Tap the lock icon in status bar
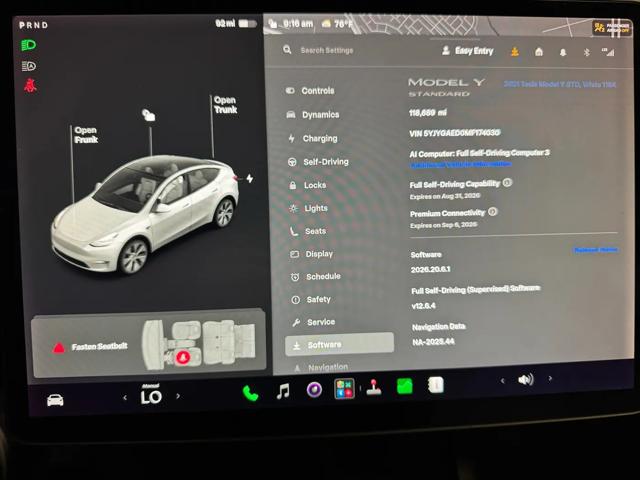The width and height of the screenshot is (640, 480). (x=273, y=23)
